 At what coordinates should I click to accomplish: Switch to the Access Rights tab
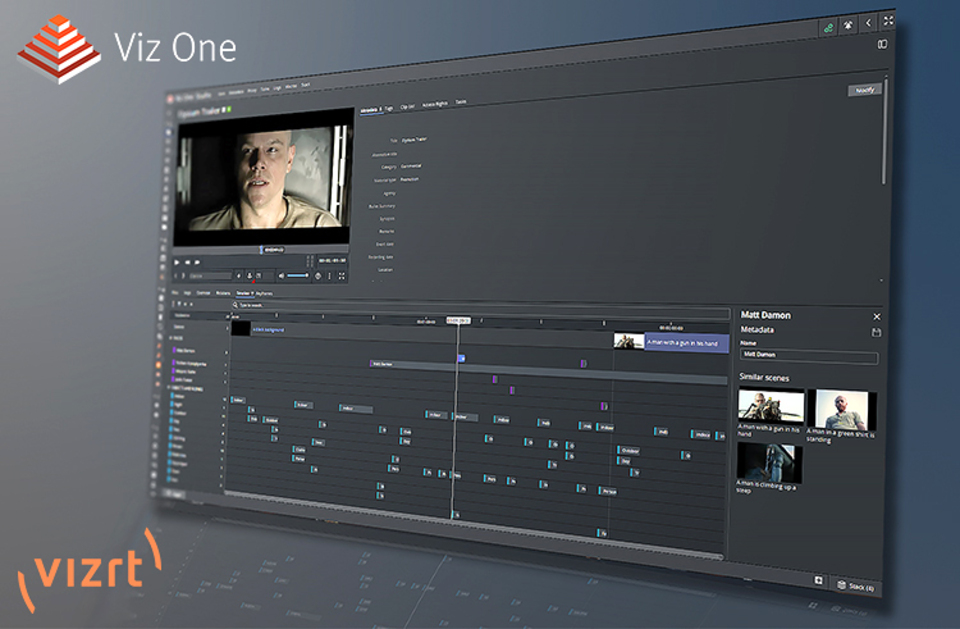[x=434, y=103]
